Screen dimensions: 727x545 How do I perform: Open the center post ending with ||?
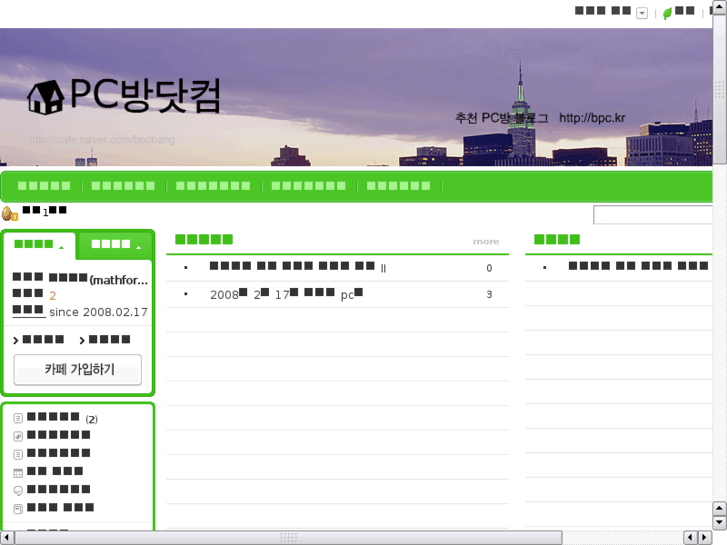[298, 267]
